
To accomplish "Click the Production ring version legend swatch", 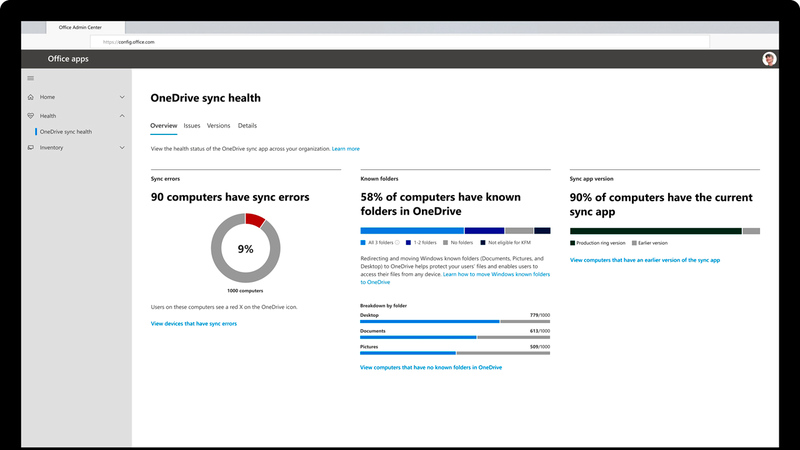I will tap(573, 242).
